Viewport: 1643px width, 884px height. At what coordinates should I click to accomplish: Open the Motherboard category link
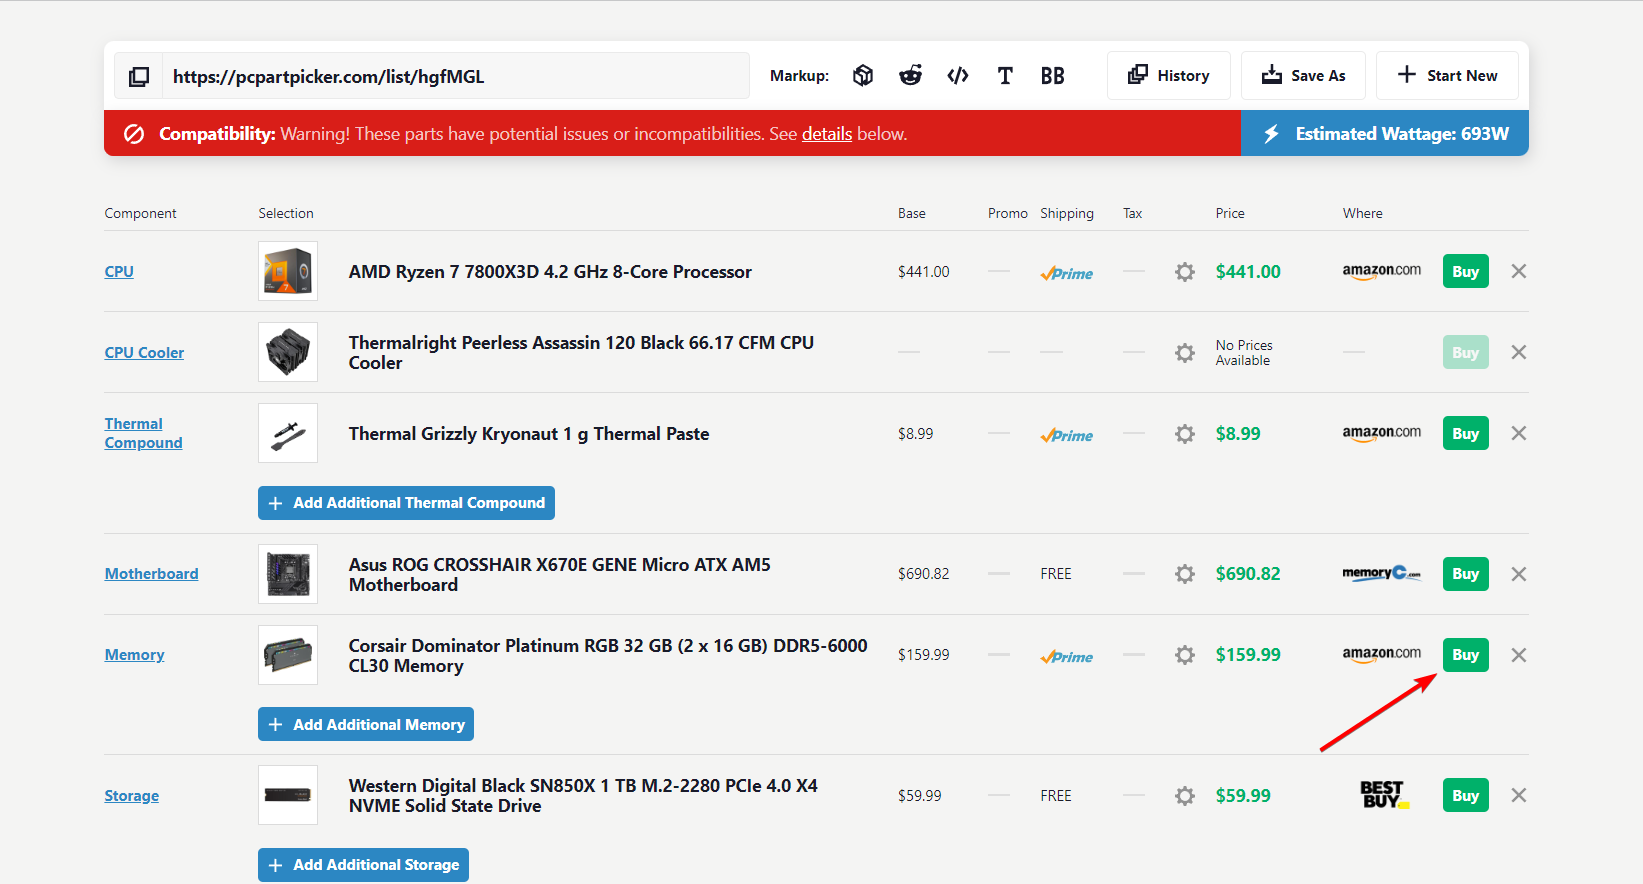(x=151, y=574)
